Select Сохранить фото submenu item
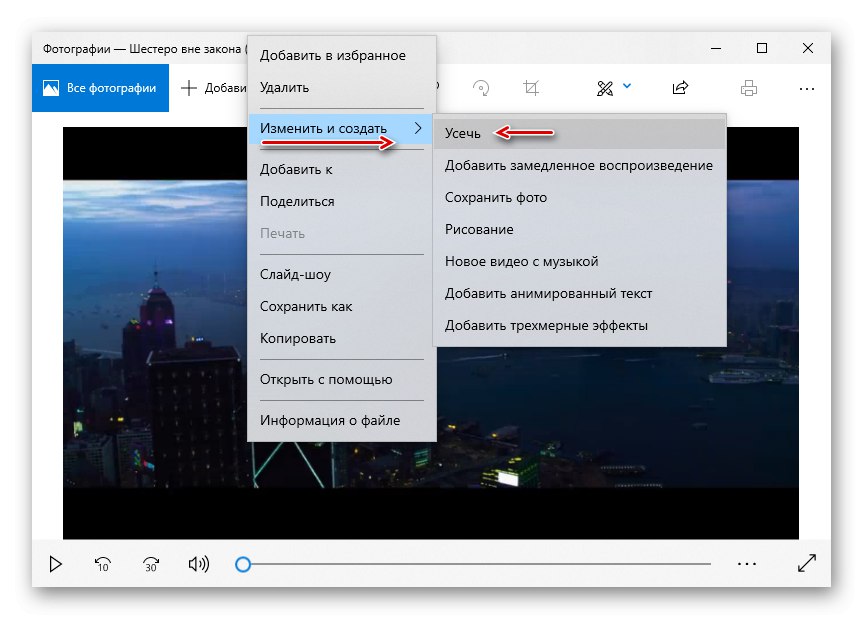 click(x=580, y=198)
